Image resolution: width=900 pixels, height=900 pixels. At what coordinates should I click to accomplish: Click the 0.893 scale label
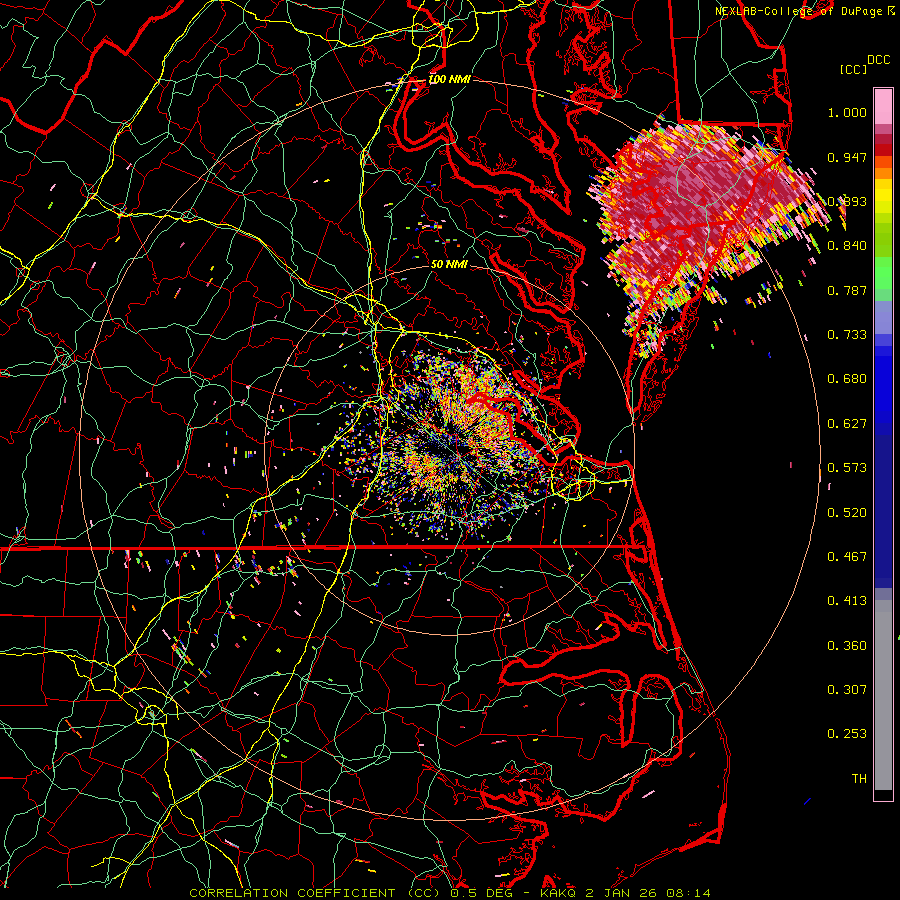pos(847,201)
